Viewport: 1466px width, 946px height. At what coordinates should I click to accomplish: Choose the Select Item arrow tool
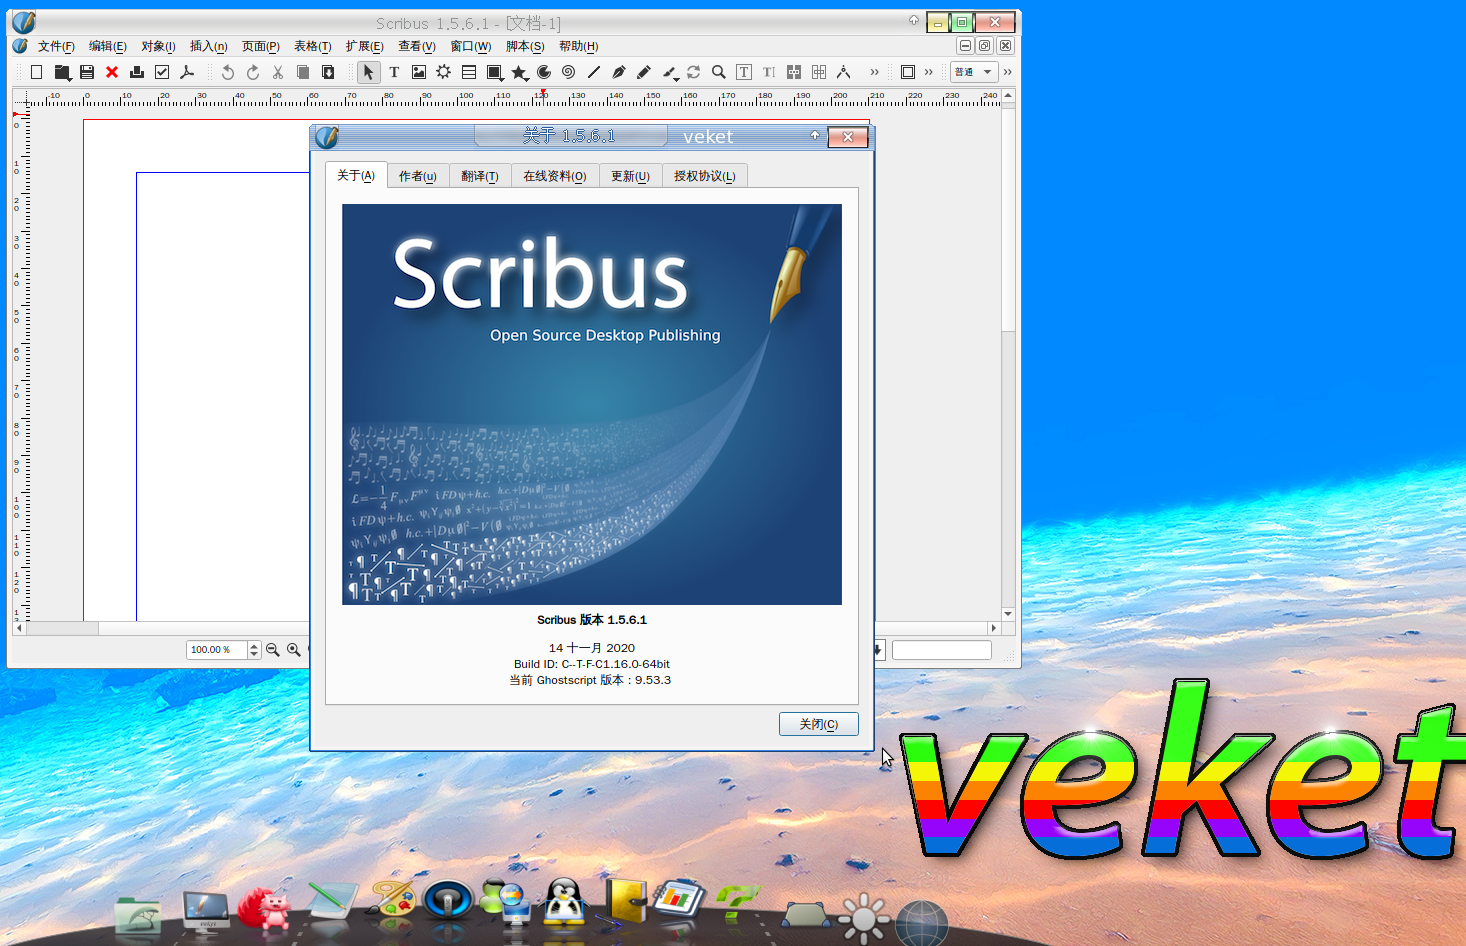(x=369, y=72)
